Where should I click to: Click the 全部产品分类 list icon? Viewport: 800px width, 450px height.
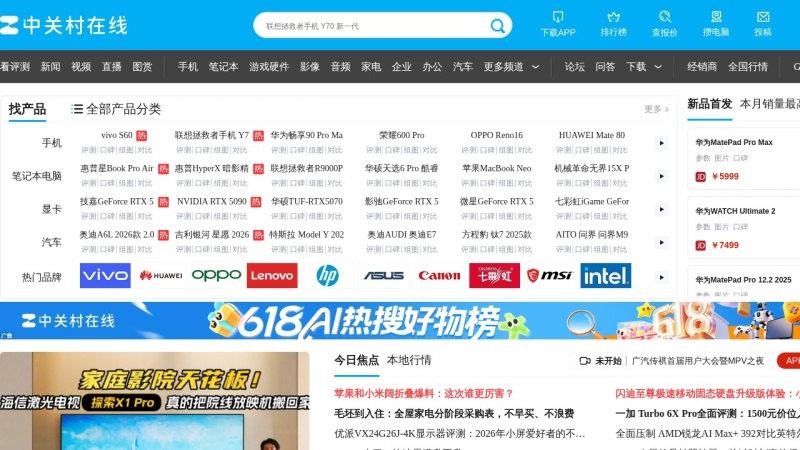click(x=77, y=109)
